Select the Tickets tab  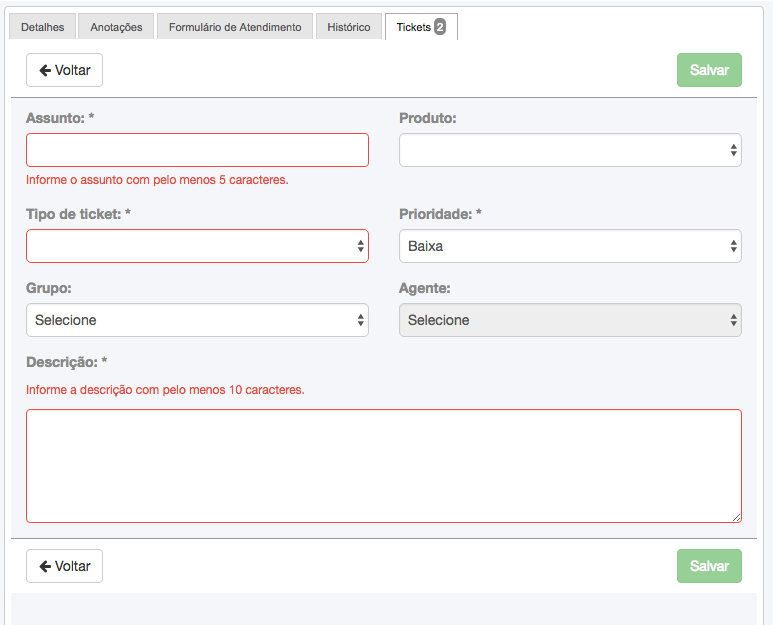[x=421, y=27]
